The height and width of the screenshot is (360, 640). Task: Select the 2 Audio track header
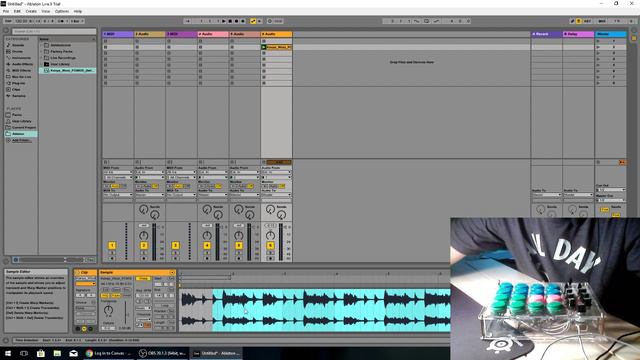[150, 34]
